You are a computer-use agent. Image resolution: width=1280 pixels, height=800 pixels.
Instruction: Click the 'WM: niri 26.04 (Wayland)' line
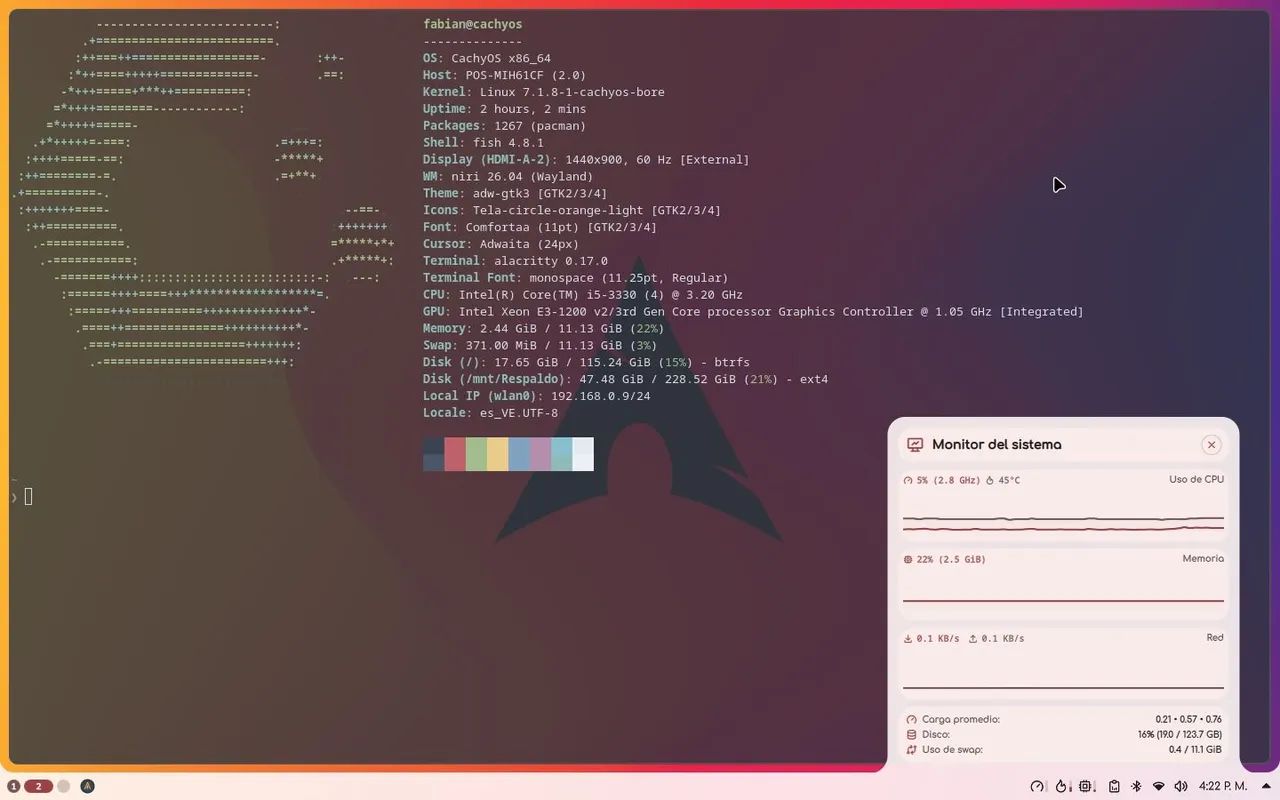point(508,177)
